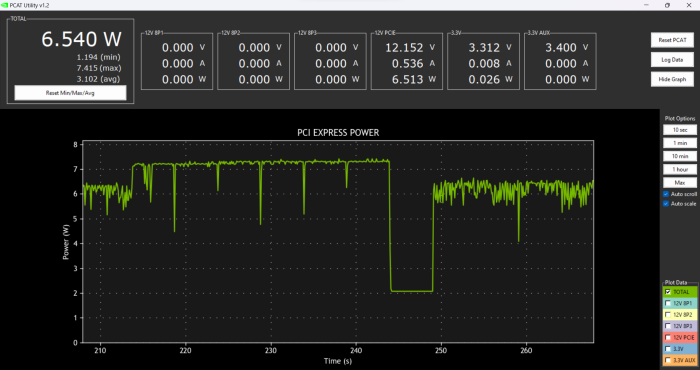Click Reset Min/Max/Avg button
Image resolution: width=700 pixels, height=370 pixels.
[x=70, y=93]
